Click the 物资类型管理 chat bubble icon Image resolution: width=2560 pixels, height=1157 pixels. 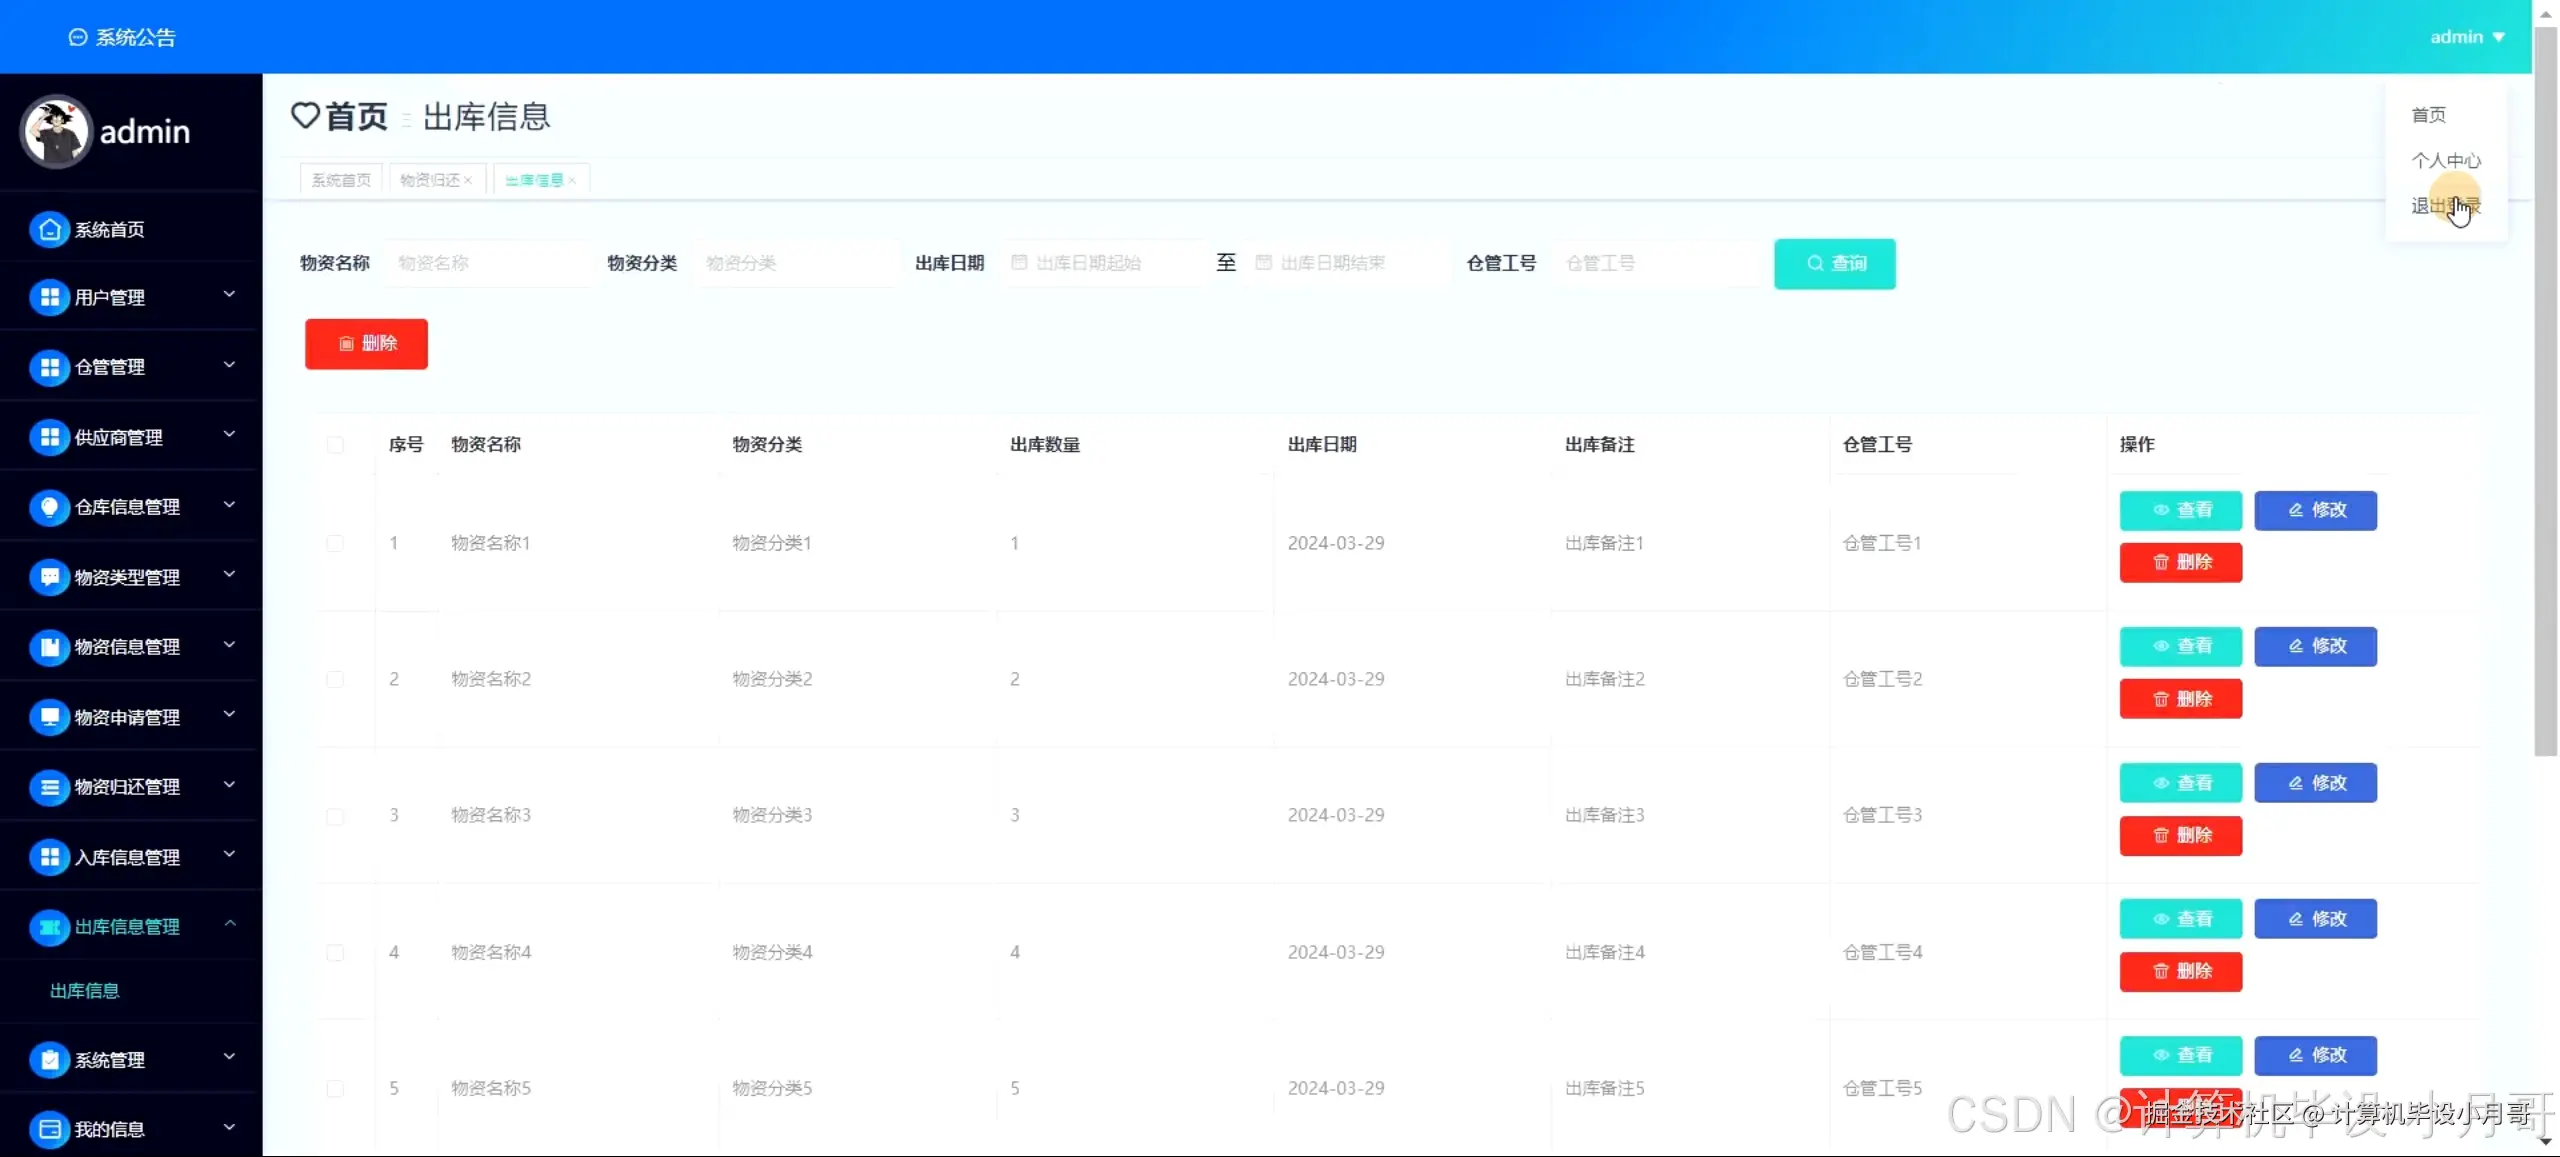[x=49, y=577]
